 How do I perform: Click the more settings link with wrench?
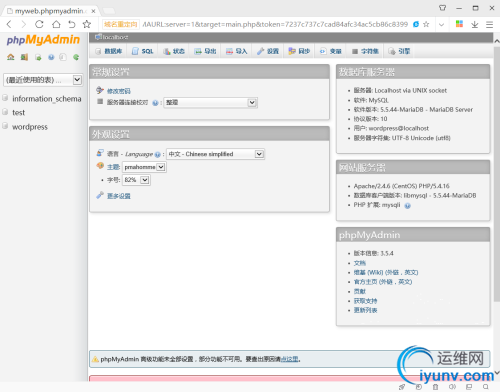119,196
